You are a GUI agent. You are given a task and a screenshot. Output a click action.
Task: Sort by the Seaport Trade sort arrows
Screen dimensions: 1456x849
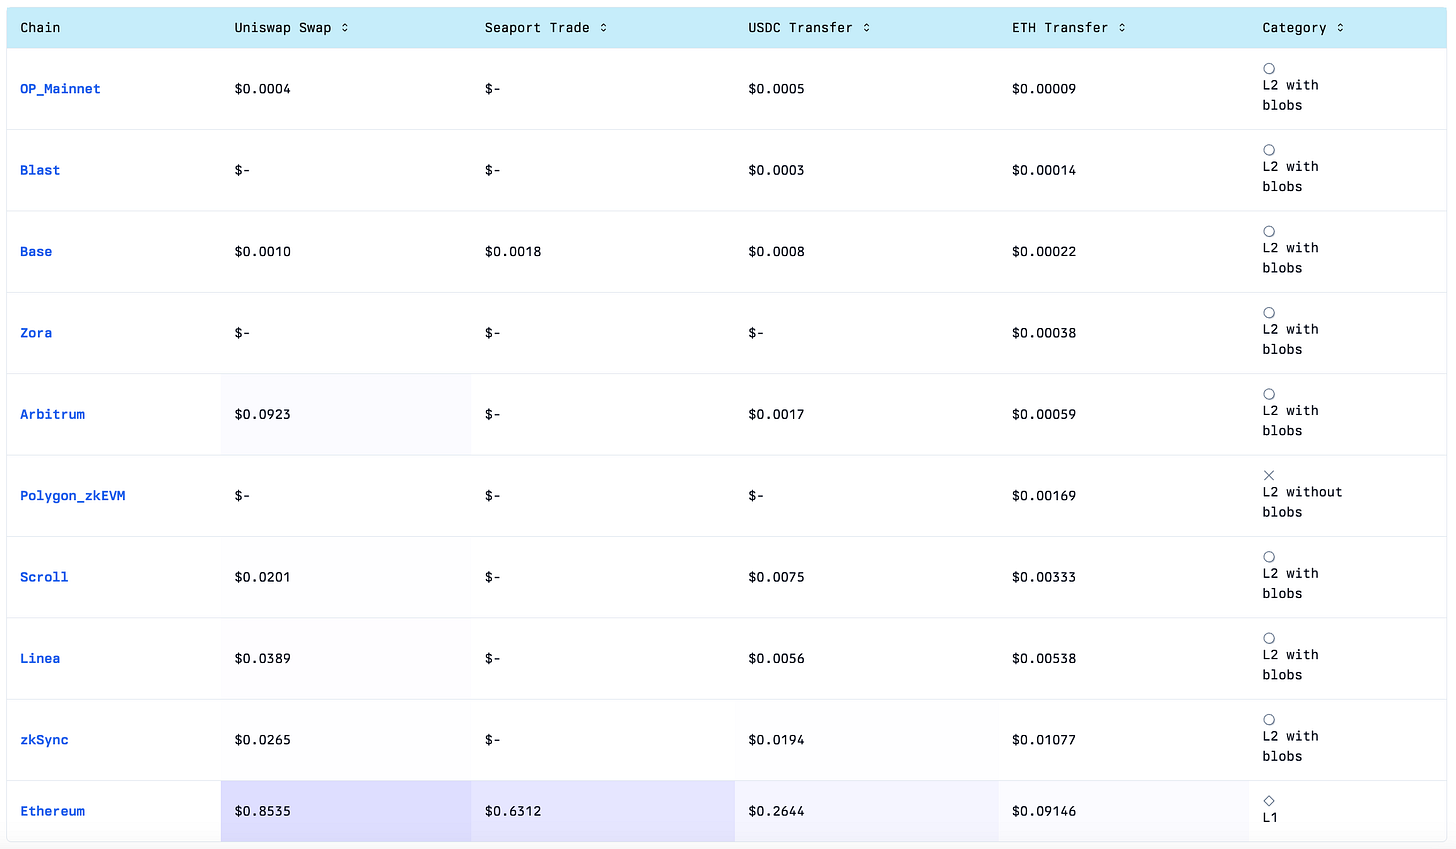(604, 28)
